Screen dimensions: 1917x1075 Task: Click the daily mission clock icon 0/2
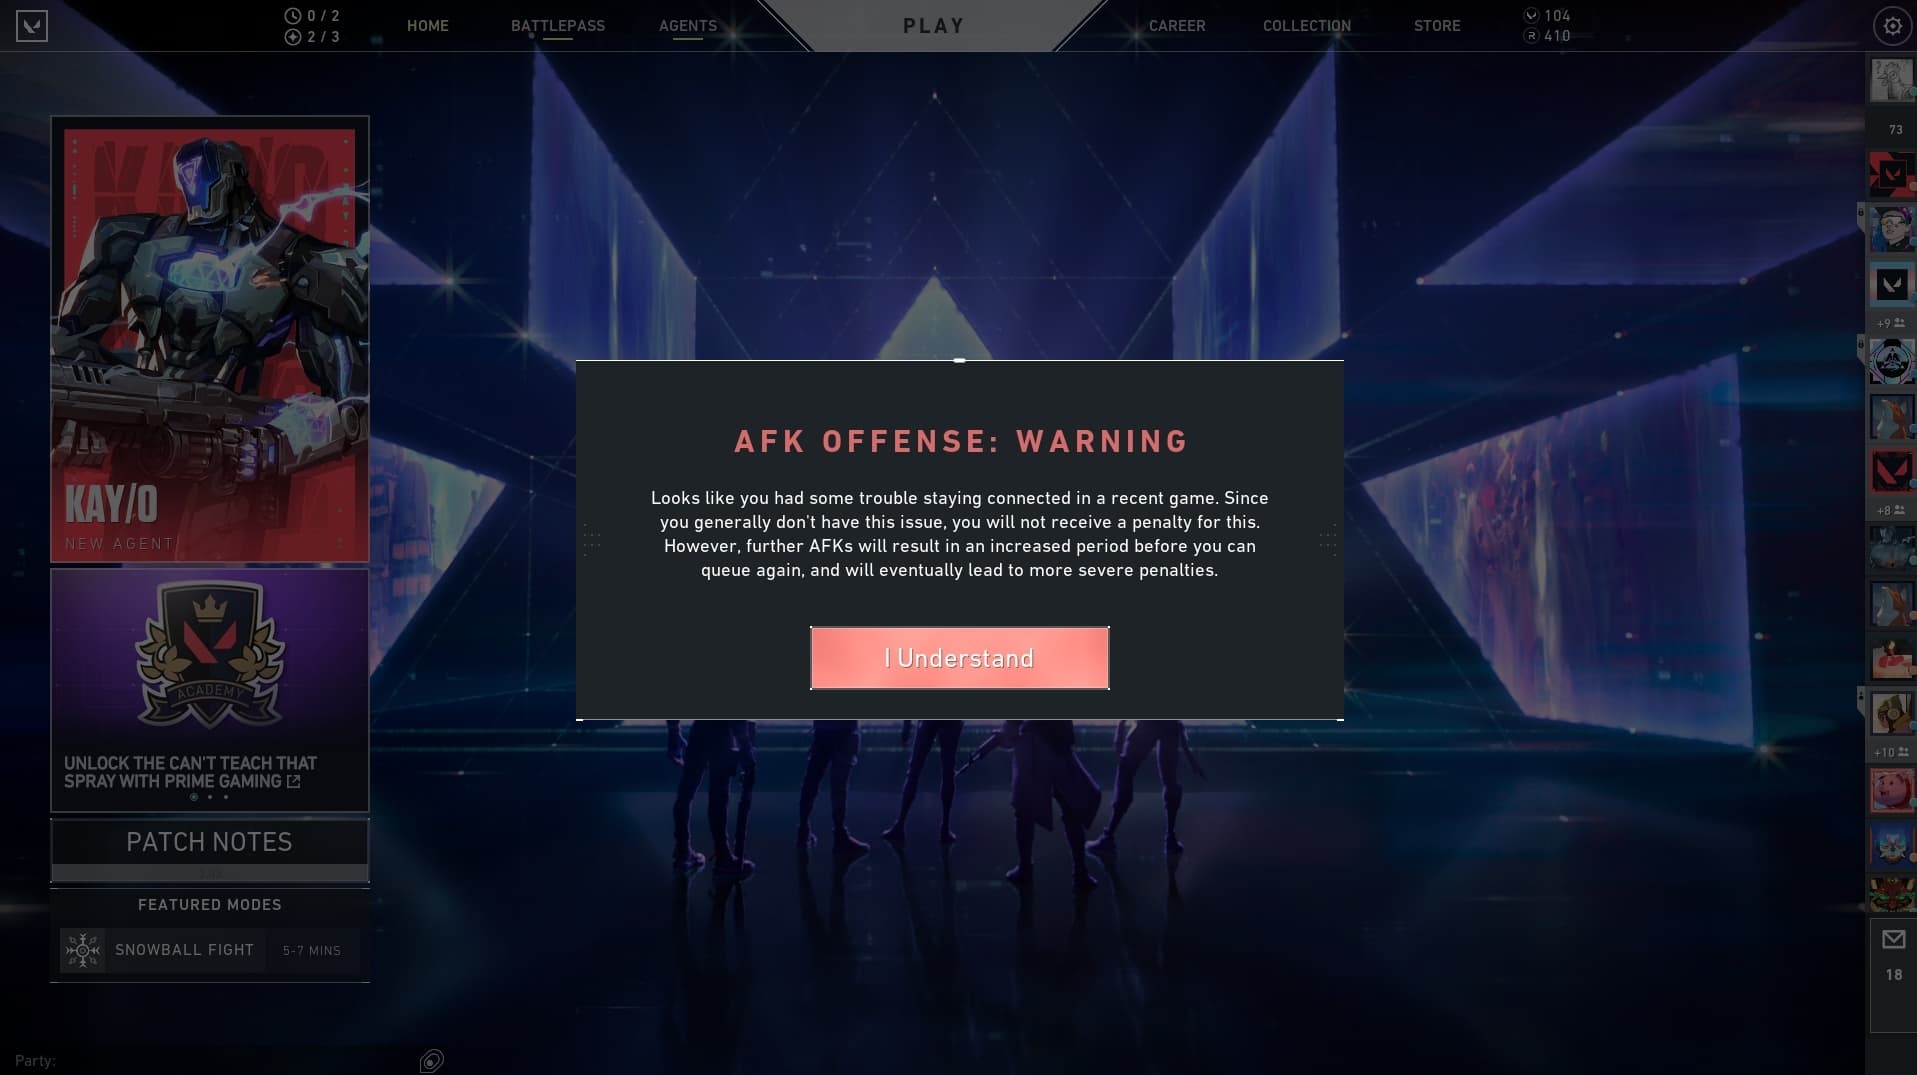point(292,16)
